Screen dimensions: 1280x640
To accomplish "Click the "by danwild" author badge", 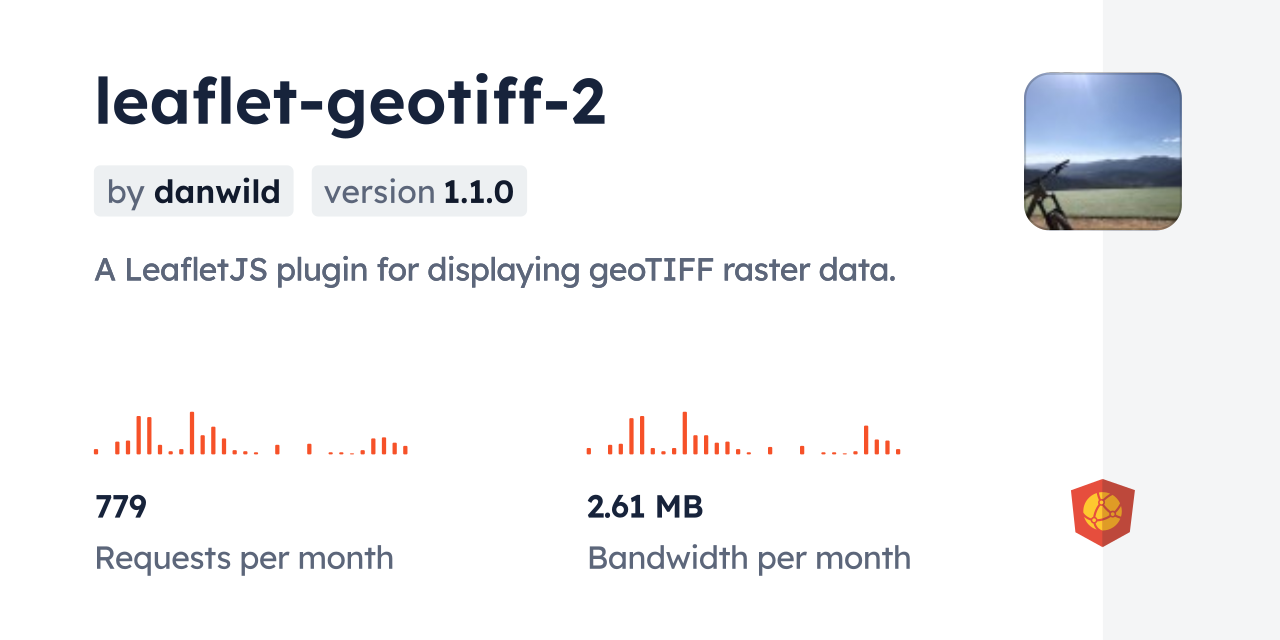I will tap(194, 191).
